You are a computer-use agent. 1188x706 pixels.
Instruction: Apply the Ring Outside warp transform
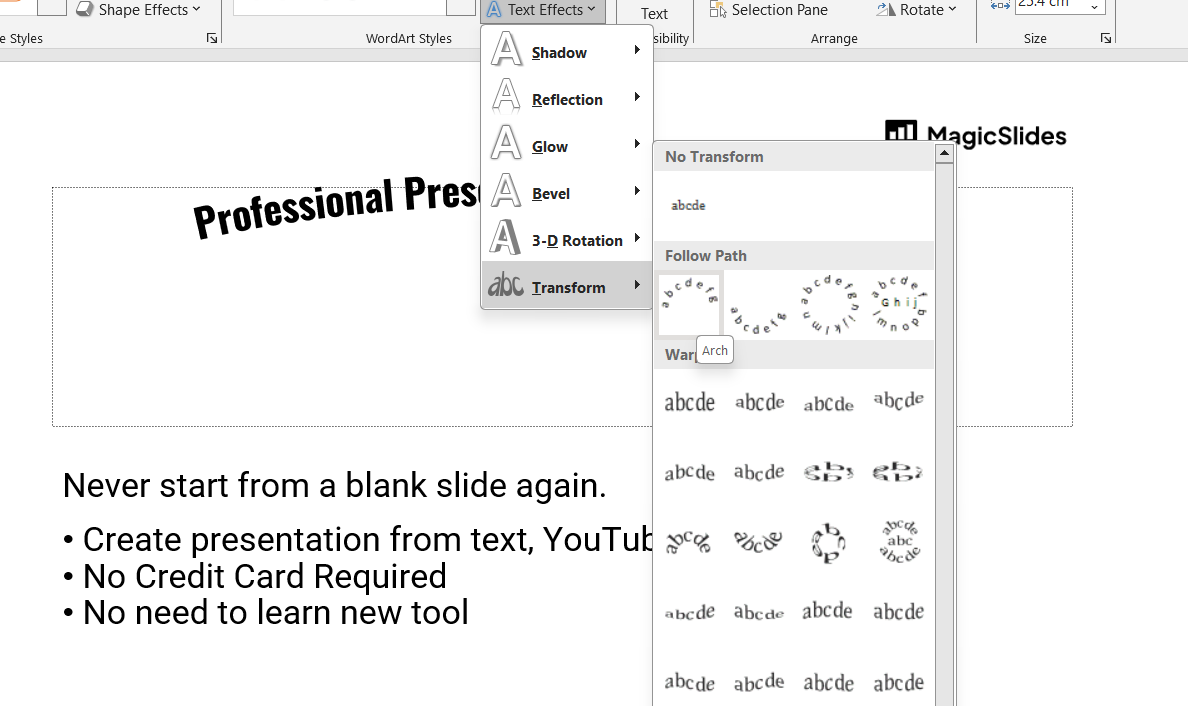click(x=899, y=472)
